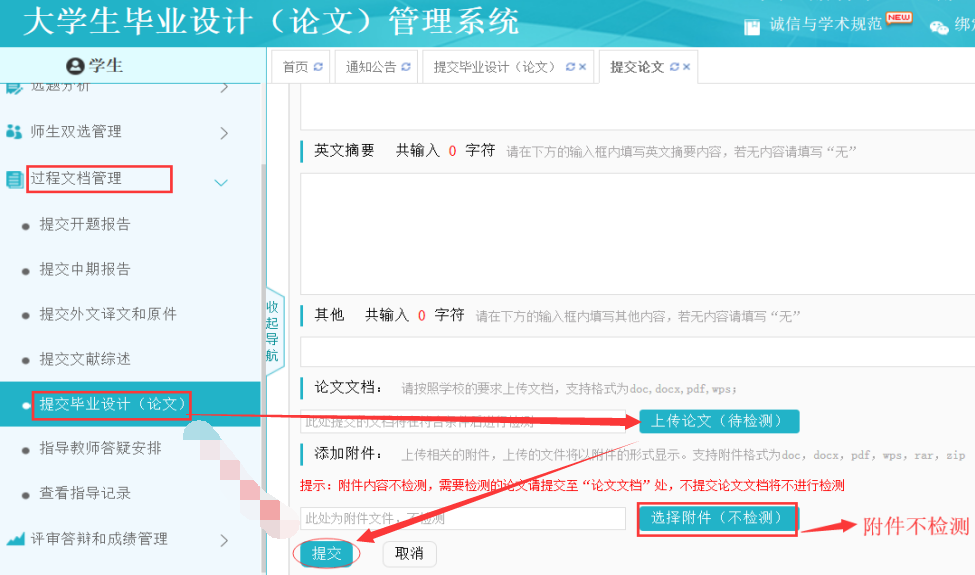Click the refresh icon on 通知公告 tab
The width and height of the screenshot is (975, 575).
tap(405, 67)
